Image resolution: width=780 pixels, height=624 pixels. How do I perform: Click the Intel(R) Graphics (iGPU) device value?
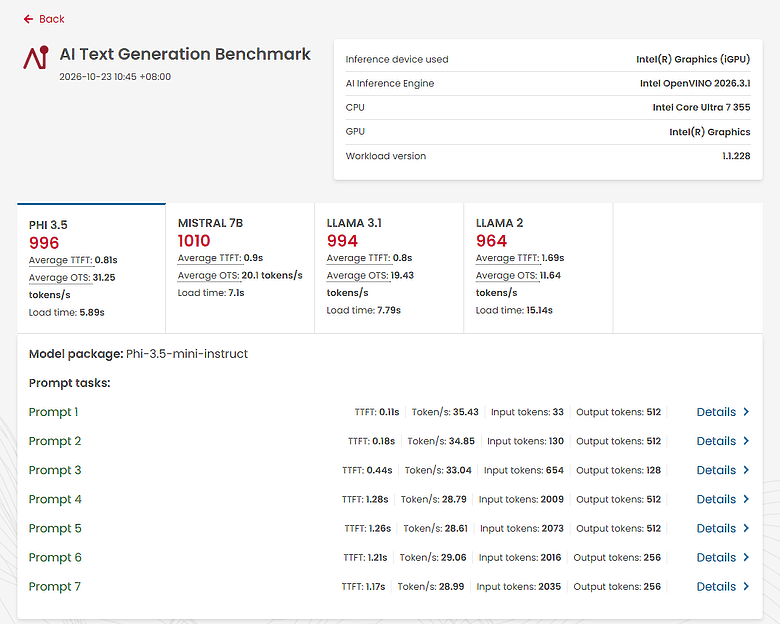pos(693,59)
